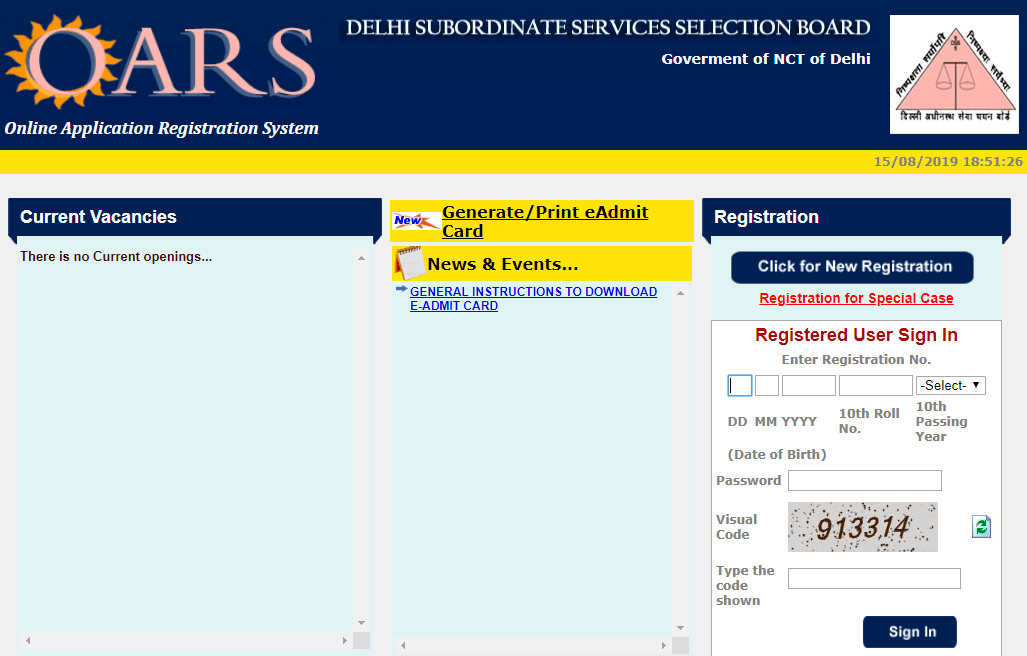
Task: Focus the MM month field
Action: click(x=767, y=385)
